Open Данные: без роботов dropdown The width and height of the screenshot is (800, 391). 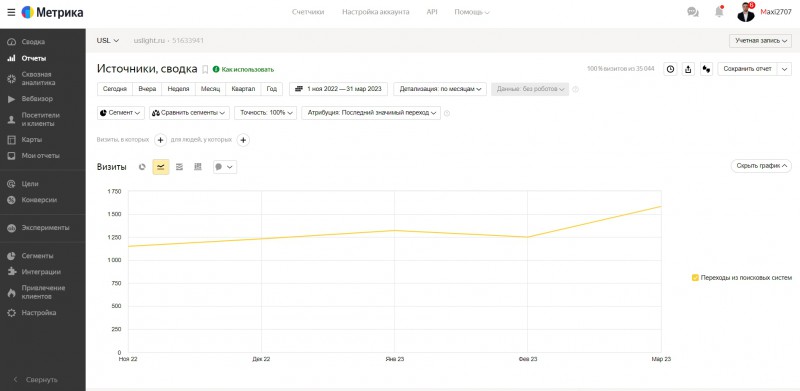pos(530,89)
